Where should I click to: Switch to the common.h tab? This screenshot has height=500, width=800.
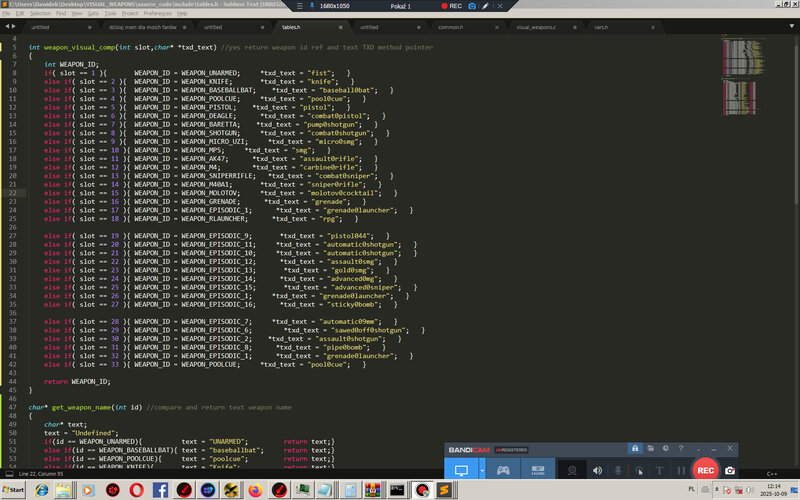[450, 28]
